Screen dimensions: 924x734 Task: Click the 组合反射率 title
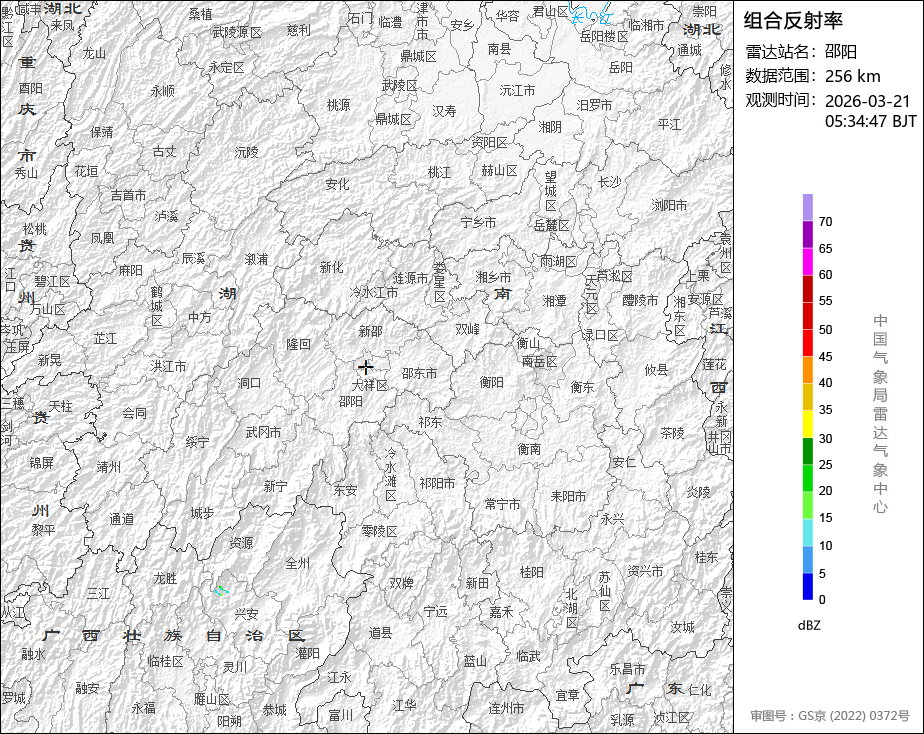point(793,21)
